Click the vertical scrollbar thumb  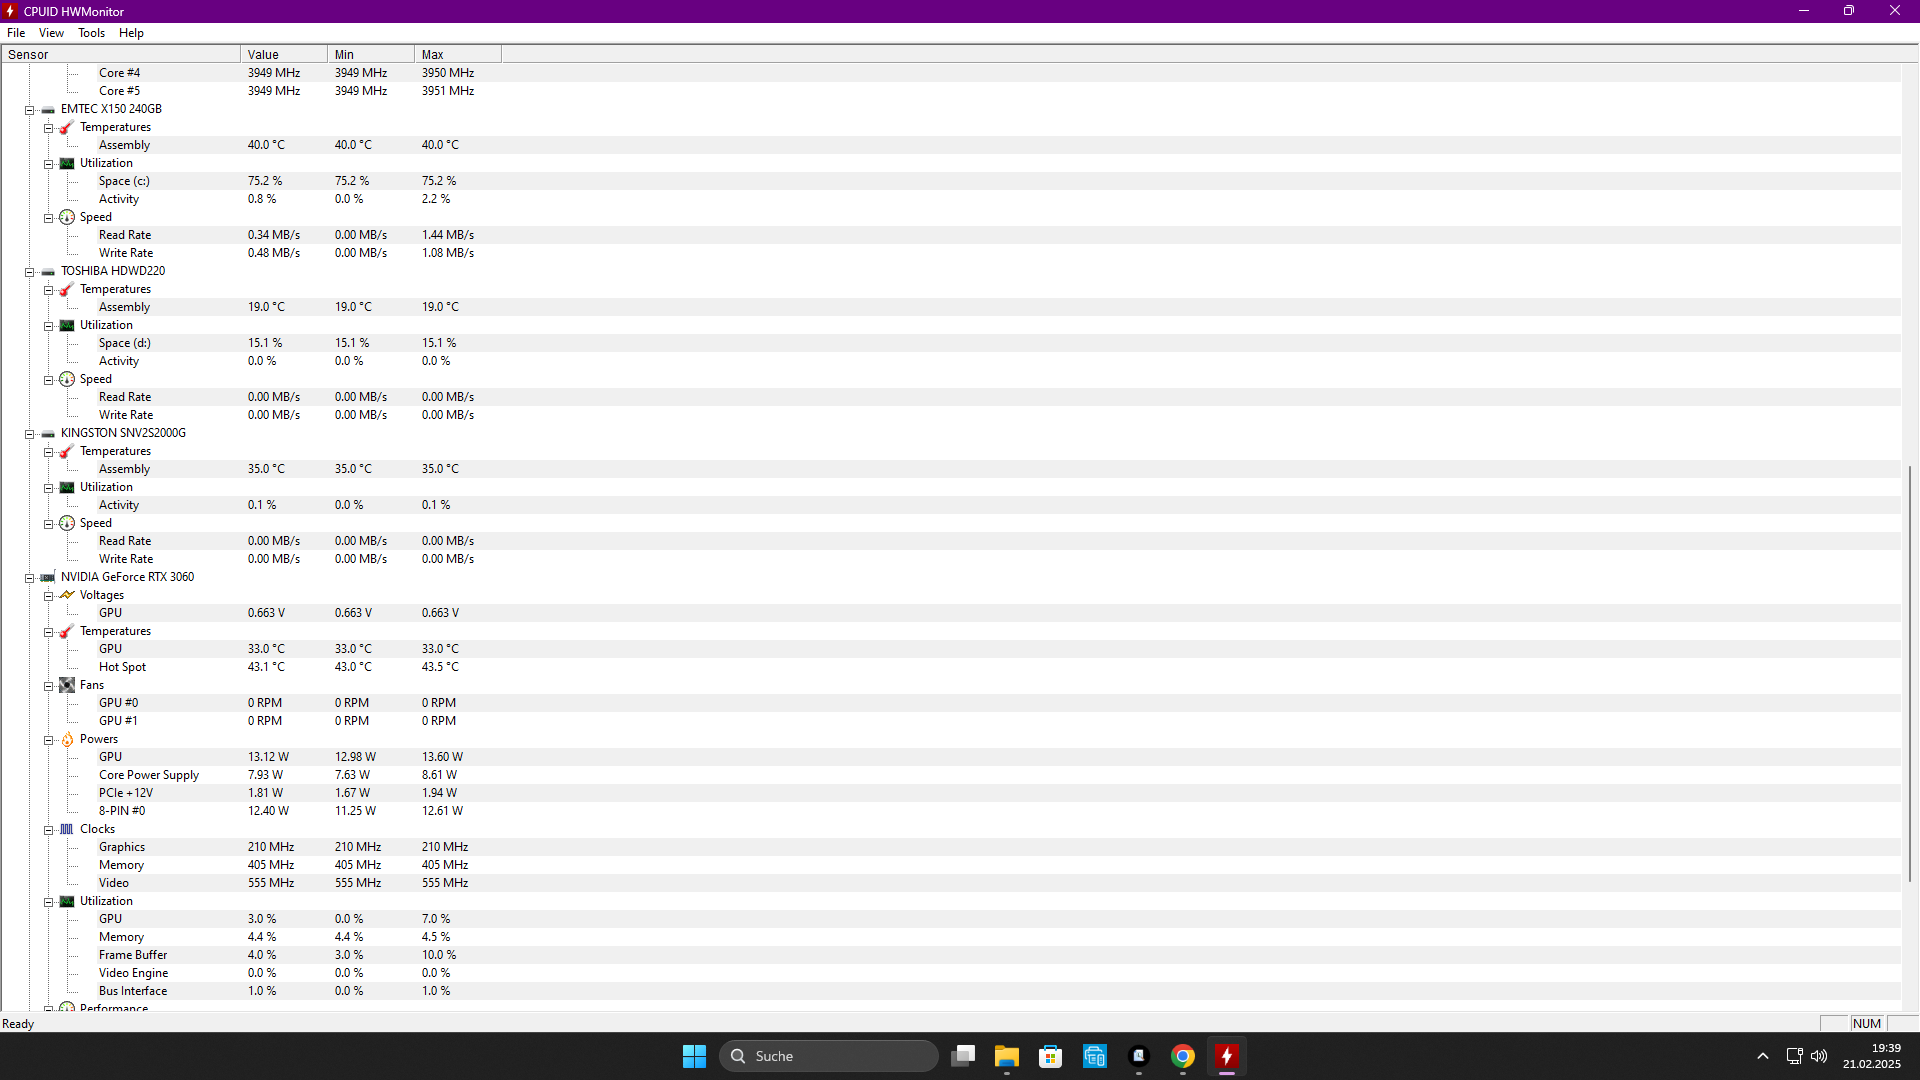pyautogui.click(x=1909, y=672)
